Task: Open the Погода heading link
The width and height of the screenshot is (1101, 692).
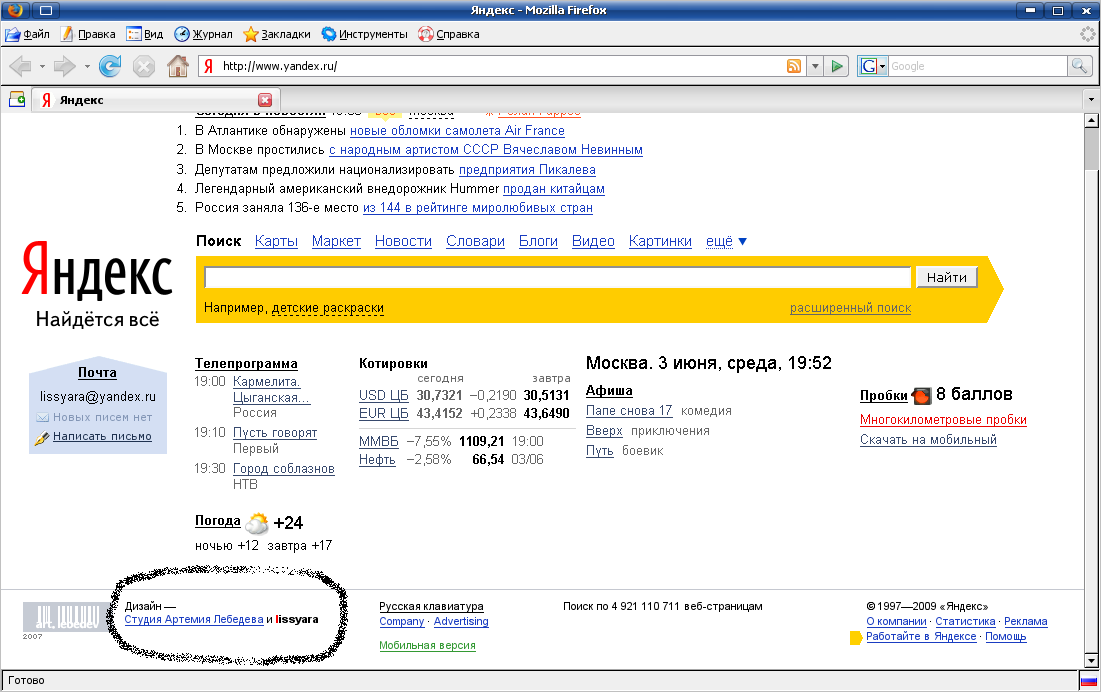Action: (x=218, y=521)
